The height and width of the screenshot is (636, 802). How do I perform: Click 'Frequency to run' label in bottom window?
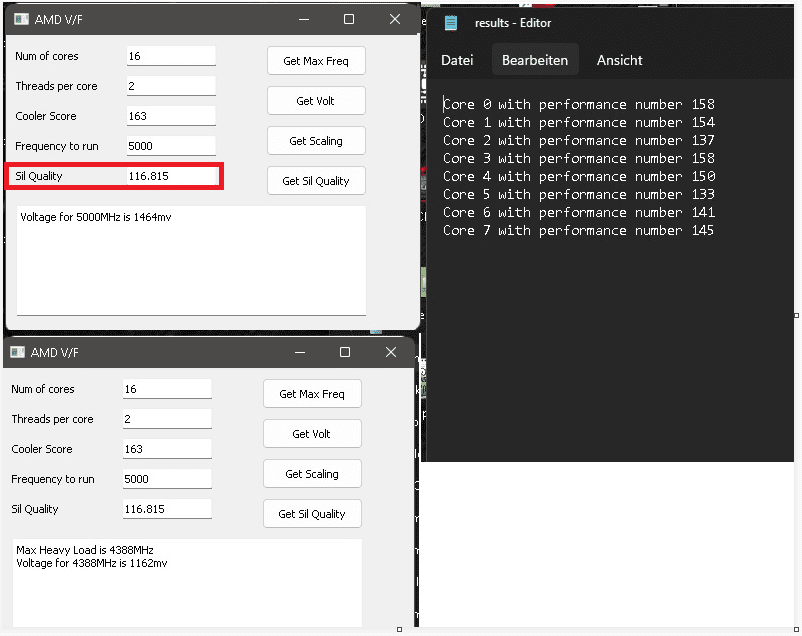53,479
